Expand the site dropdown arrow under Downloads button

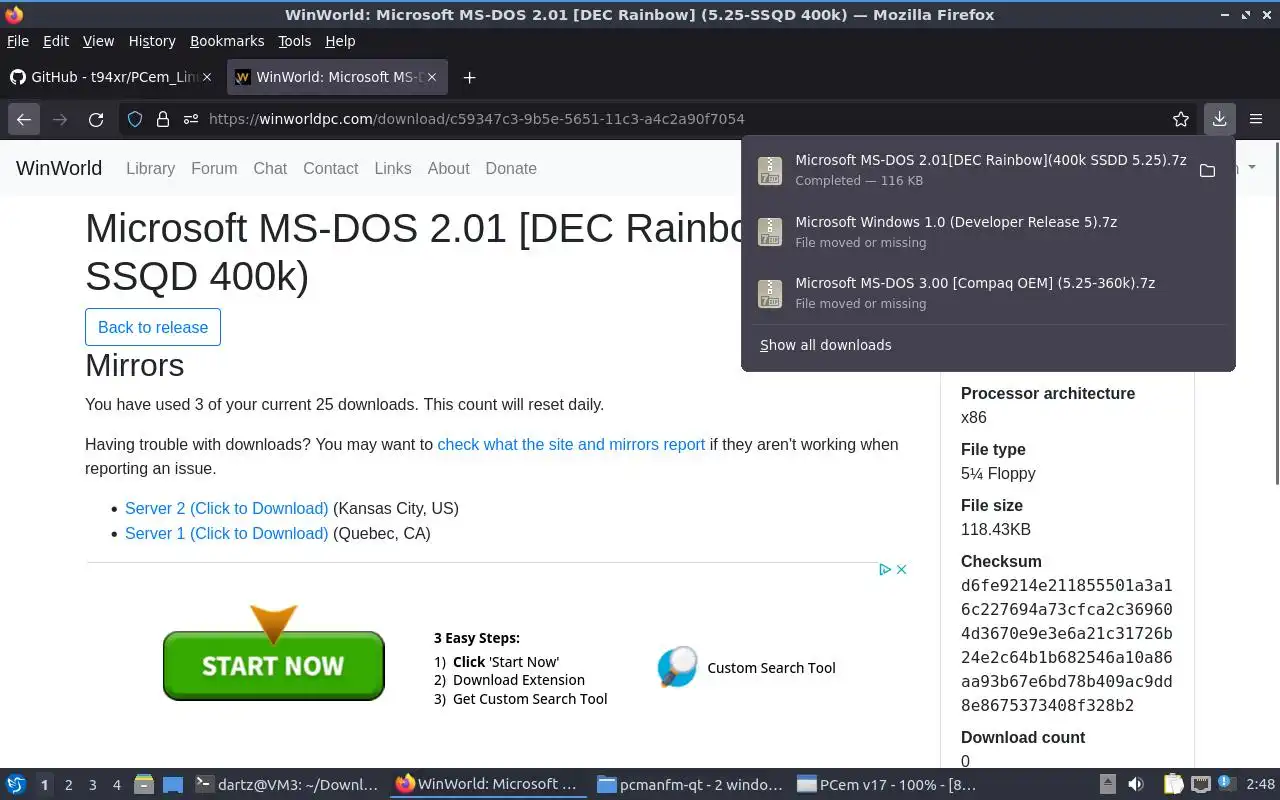[1251, 168]
